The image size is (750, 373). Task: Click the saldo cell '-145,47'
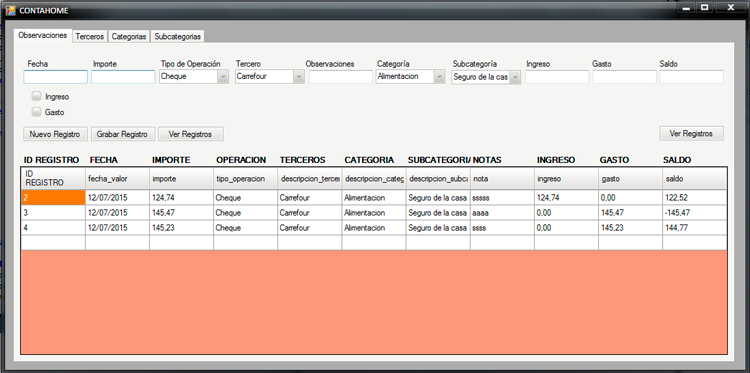[x=695, y=213]
